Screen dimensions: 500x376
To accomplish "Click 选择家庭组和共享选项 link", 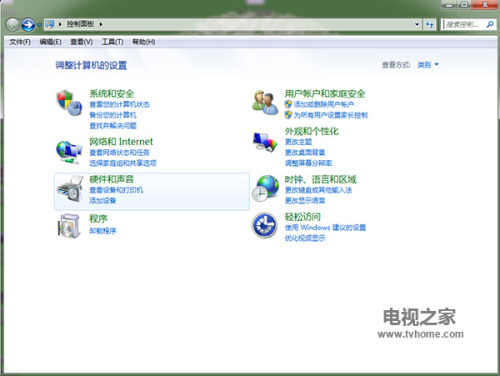I will (x=123, y=163).
